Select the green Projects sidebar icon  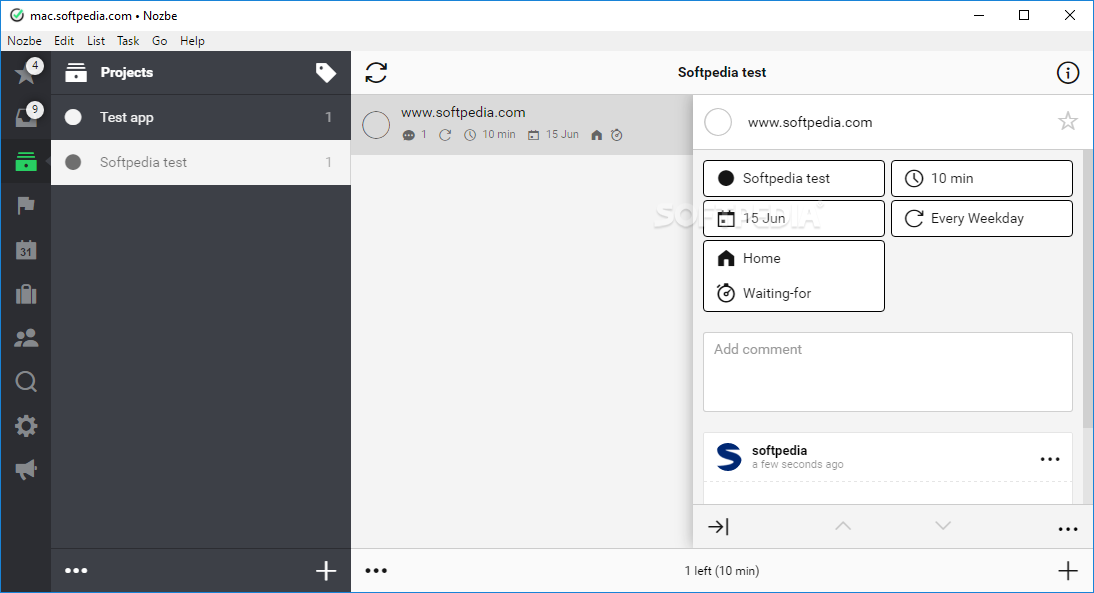(x=26, y=162)
